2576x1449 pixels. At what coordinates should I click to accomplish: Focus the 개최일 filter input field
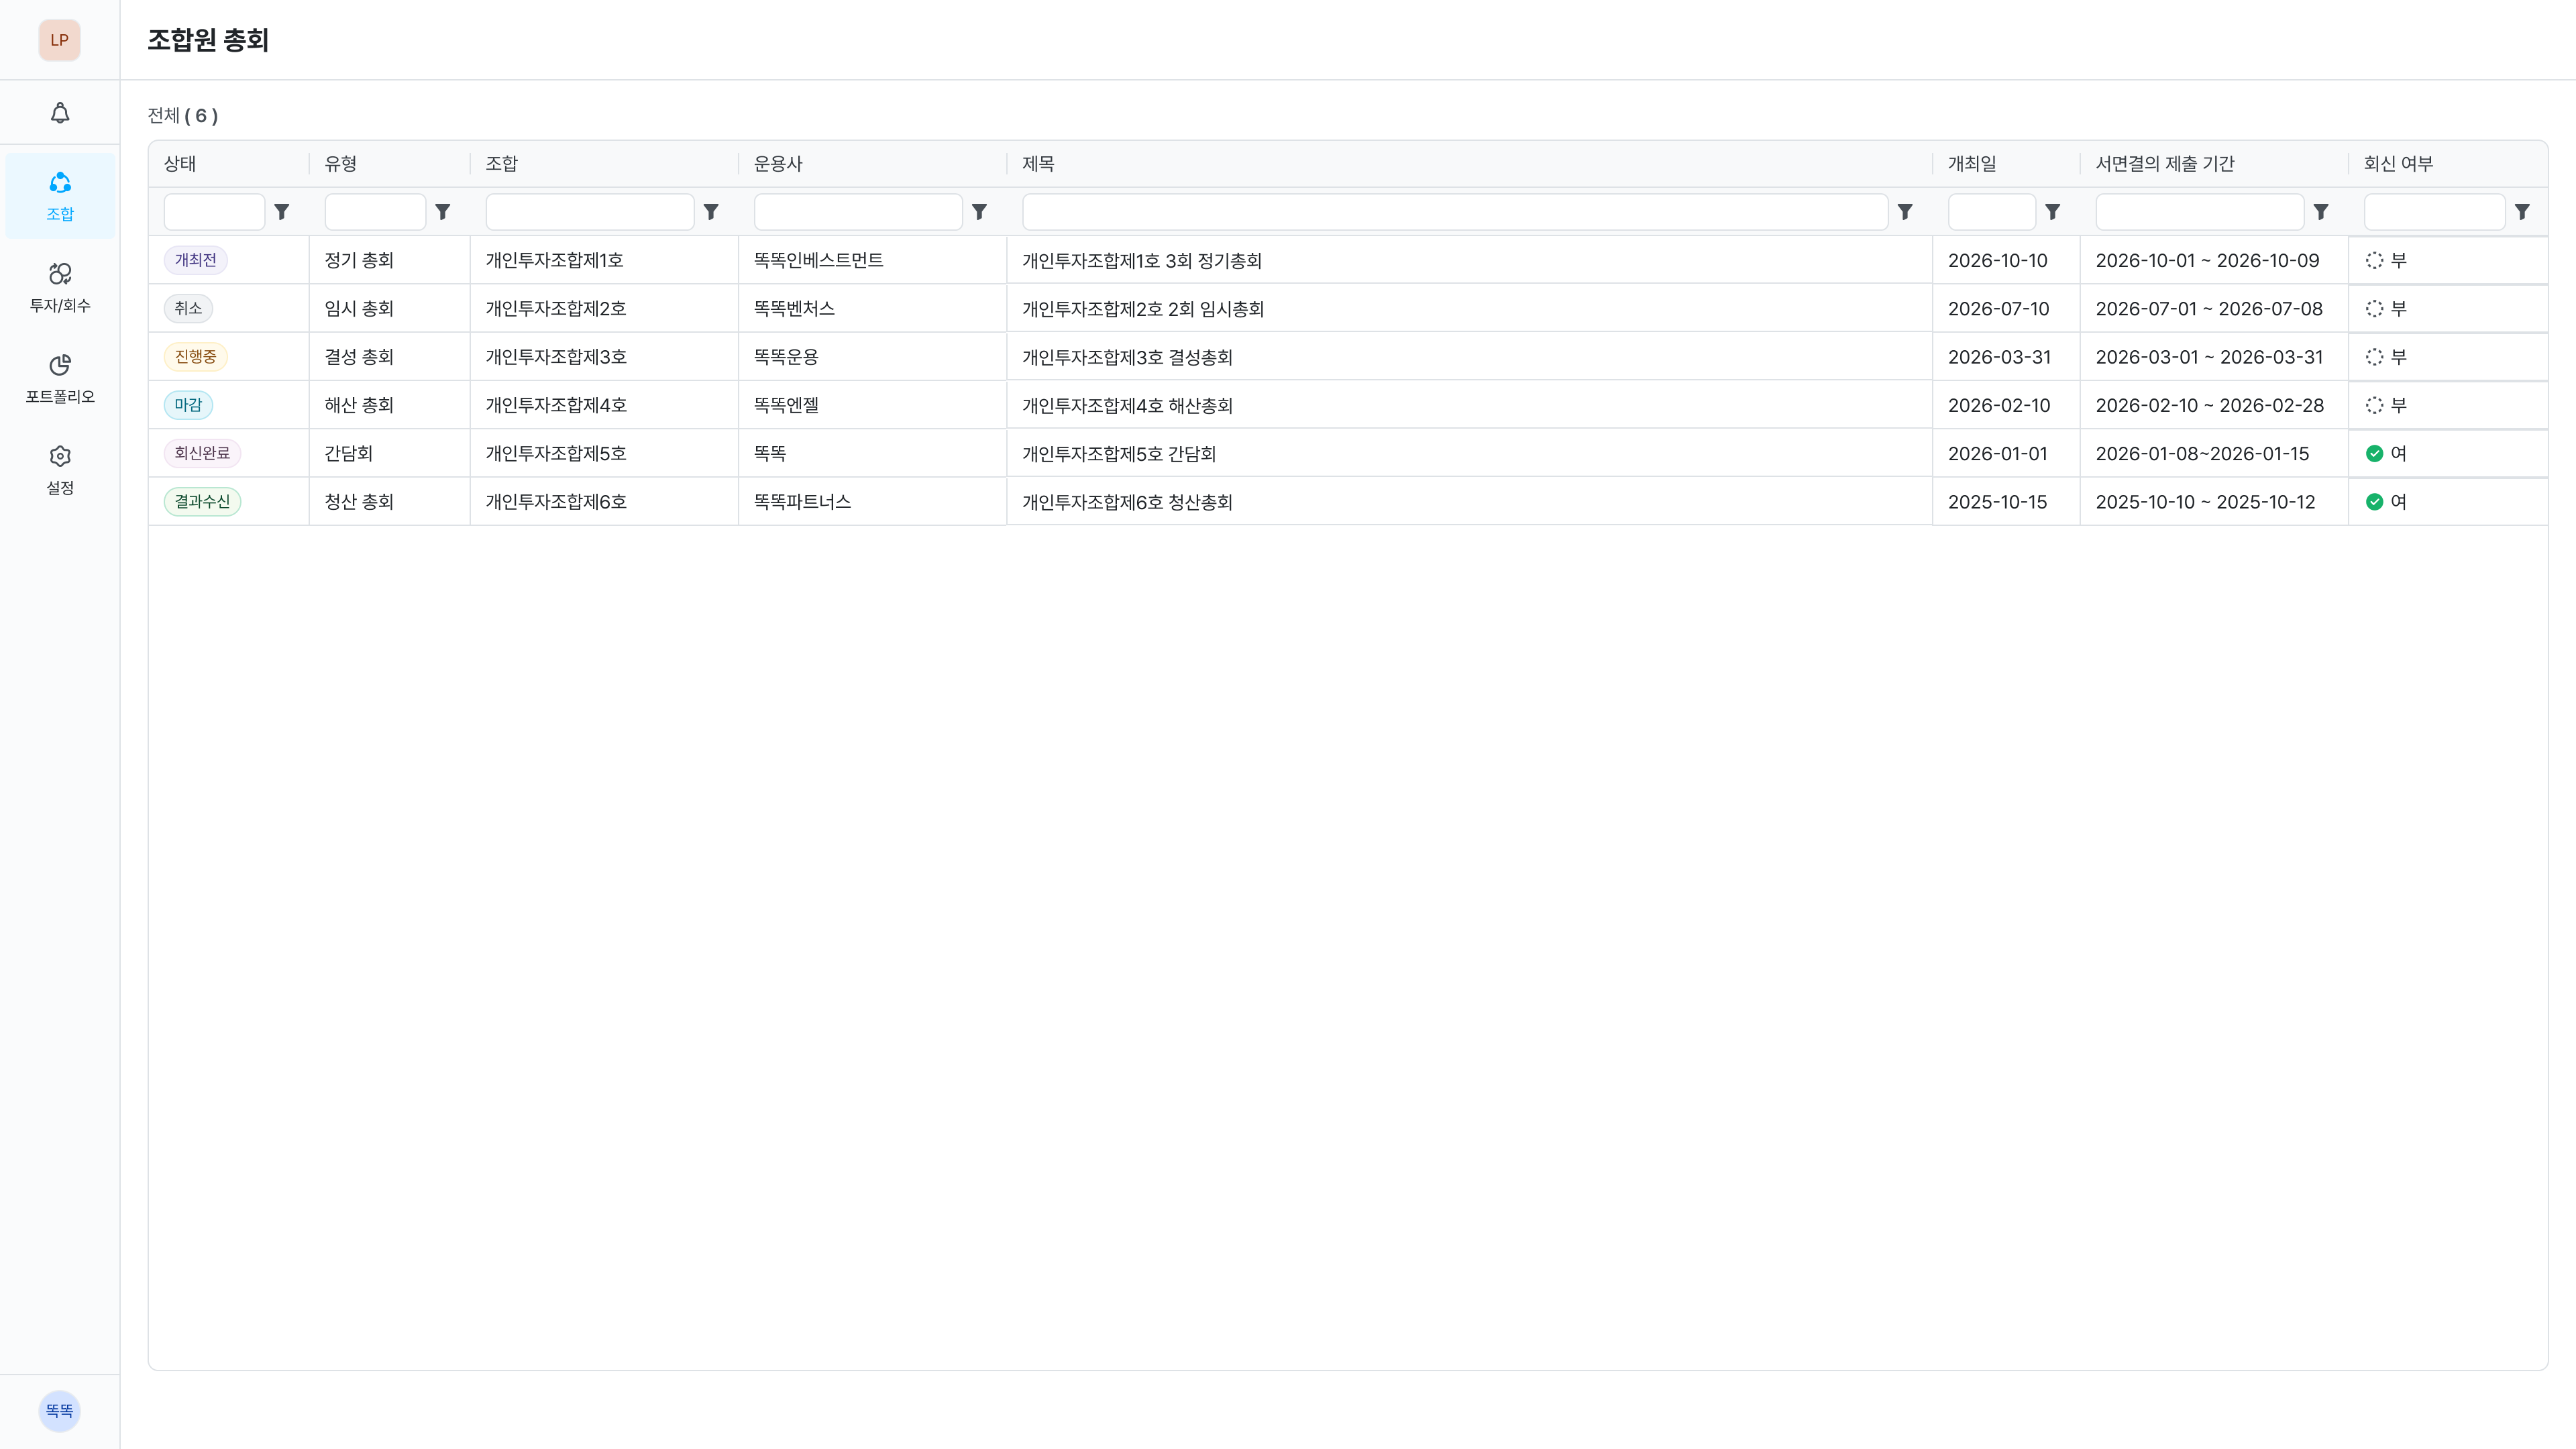pos(1991,212)
